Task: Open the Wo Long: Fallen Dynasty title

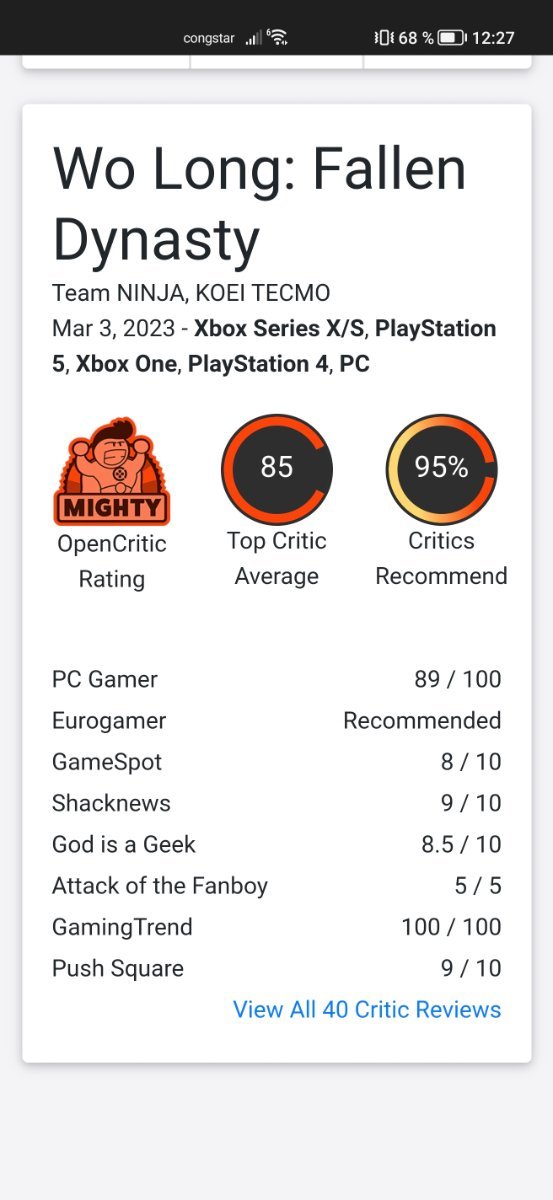Action: 259,204
